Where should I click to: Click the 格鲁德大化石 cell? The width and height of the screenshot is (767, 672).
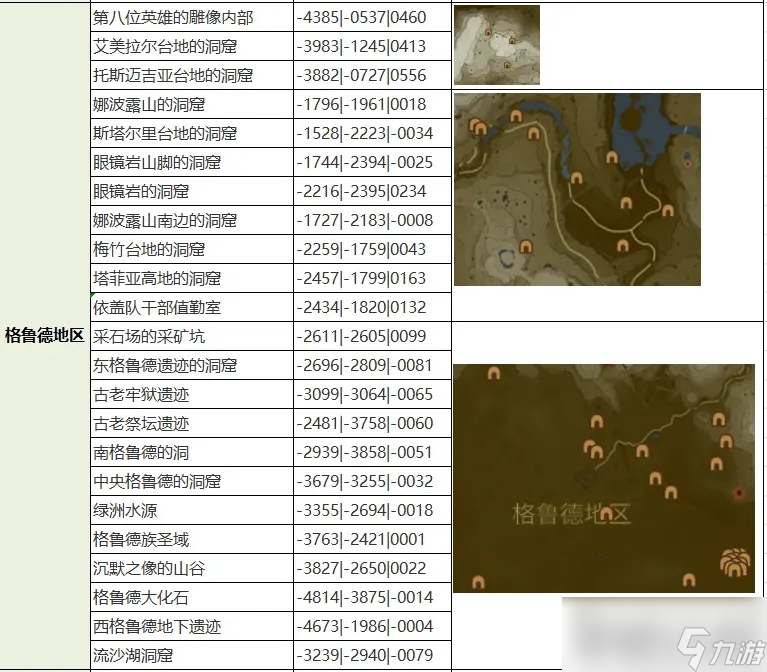coord(192,598)
